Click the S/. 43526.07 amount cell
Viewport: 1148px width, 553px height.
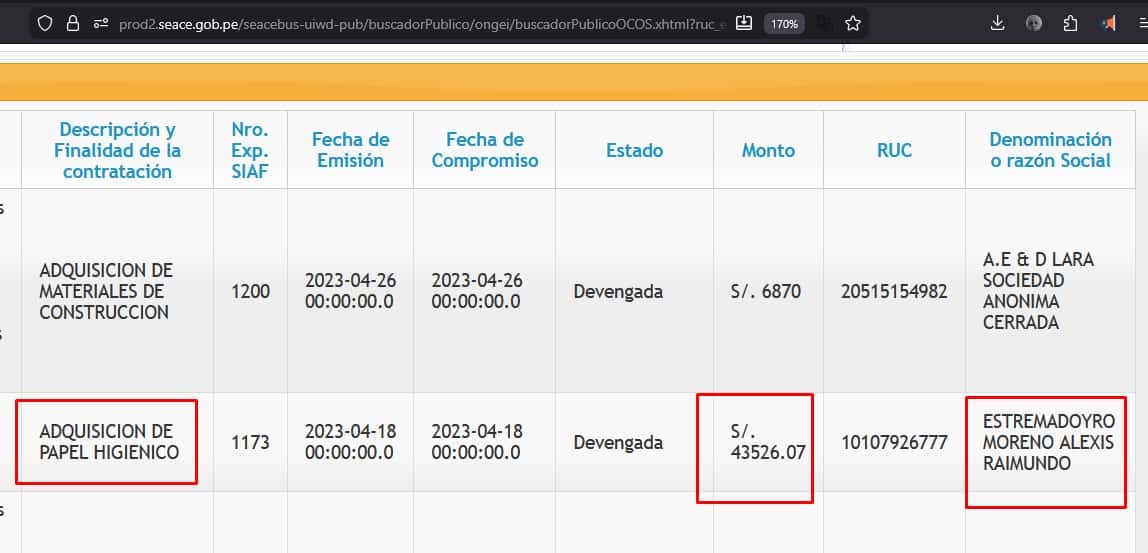pos(767,442)
